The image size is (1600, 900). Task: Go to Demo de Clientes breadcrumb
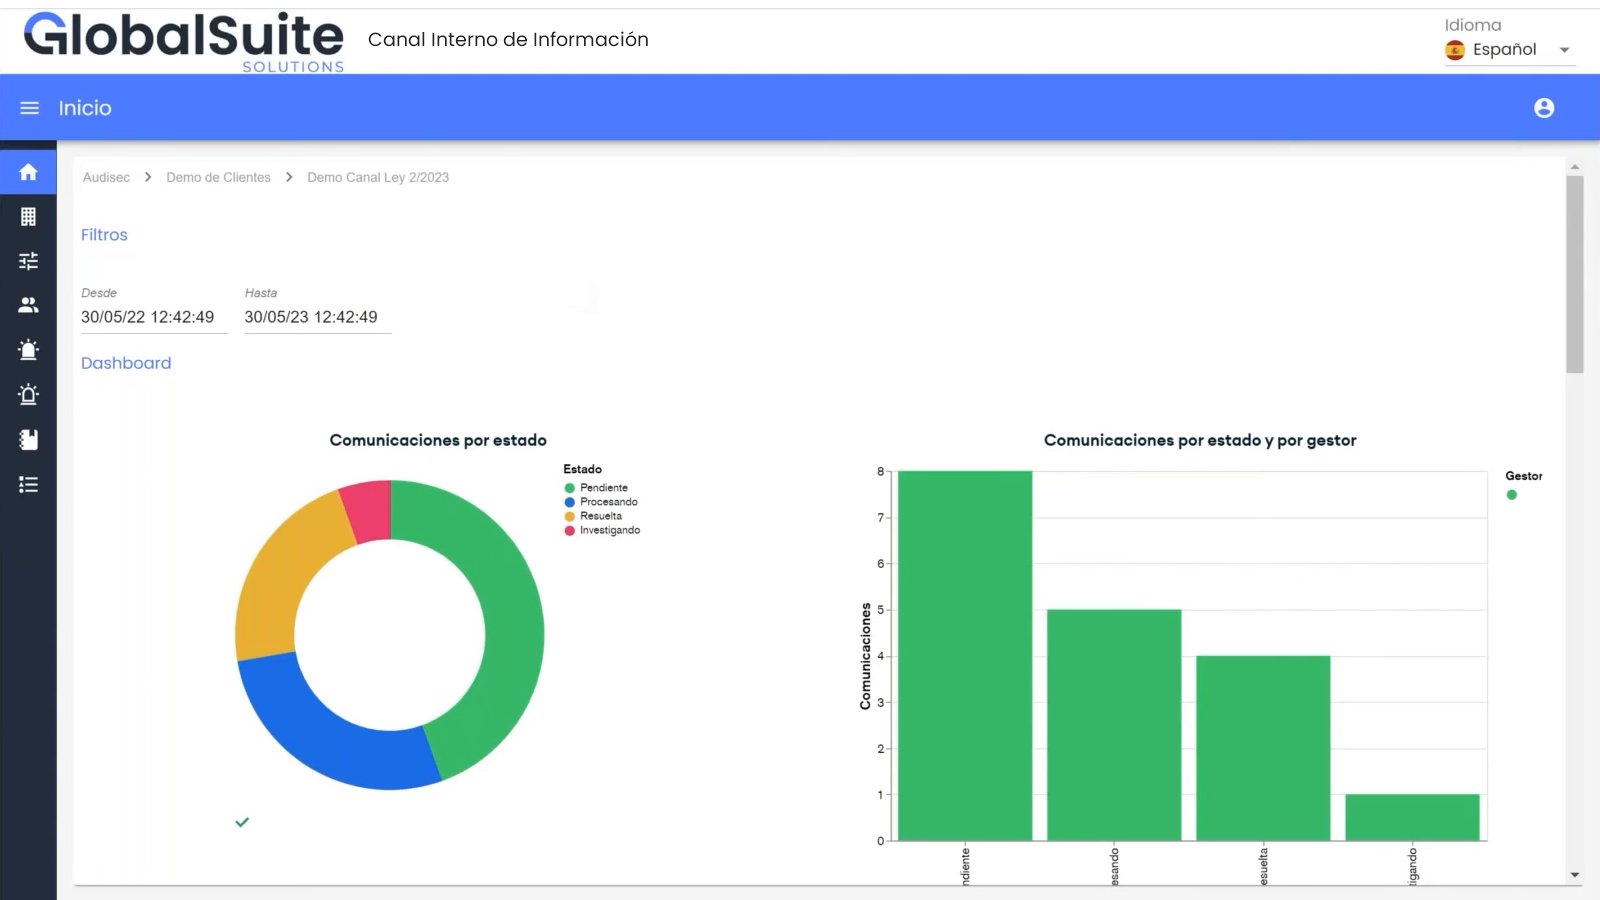pos(218,177)
